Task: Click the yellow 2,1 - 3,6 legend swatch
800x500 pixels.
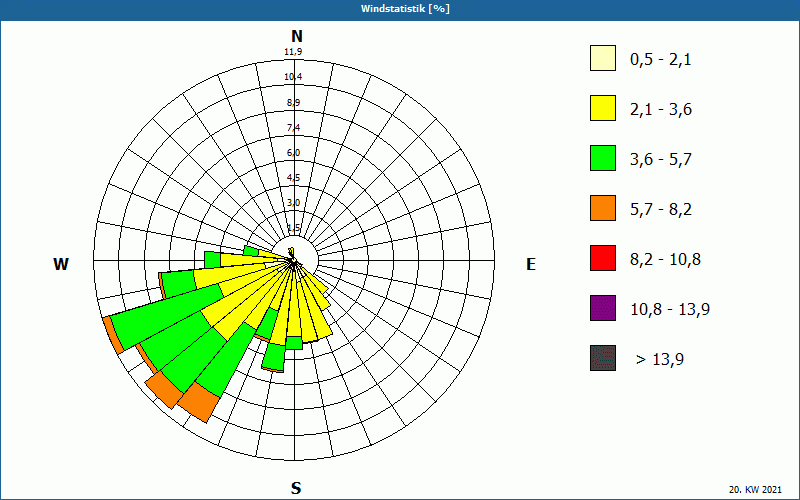Action: (x=603, y=108)
